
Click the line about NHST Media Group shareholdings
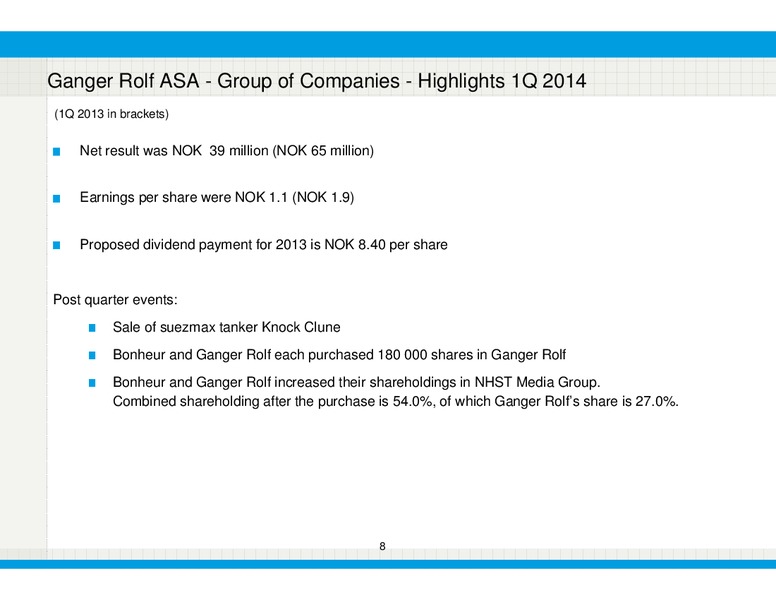point(356,382)
